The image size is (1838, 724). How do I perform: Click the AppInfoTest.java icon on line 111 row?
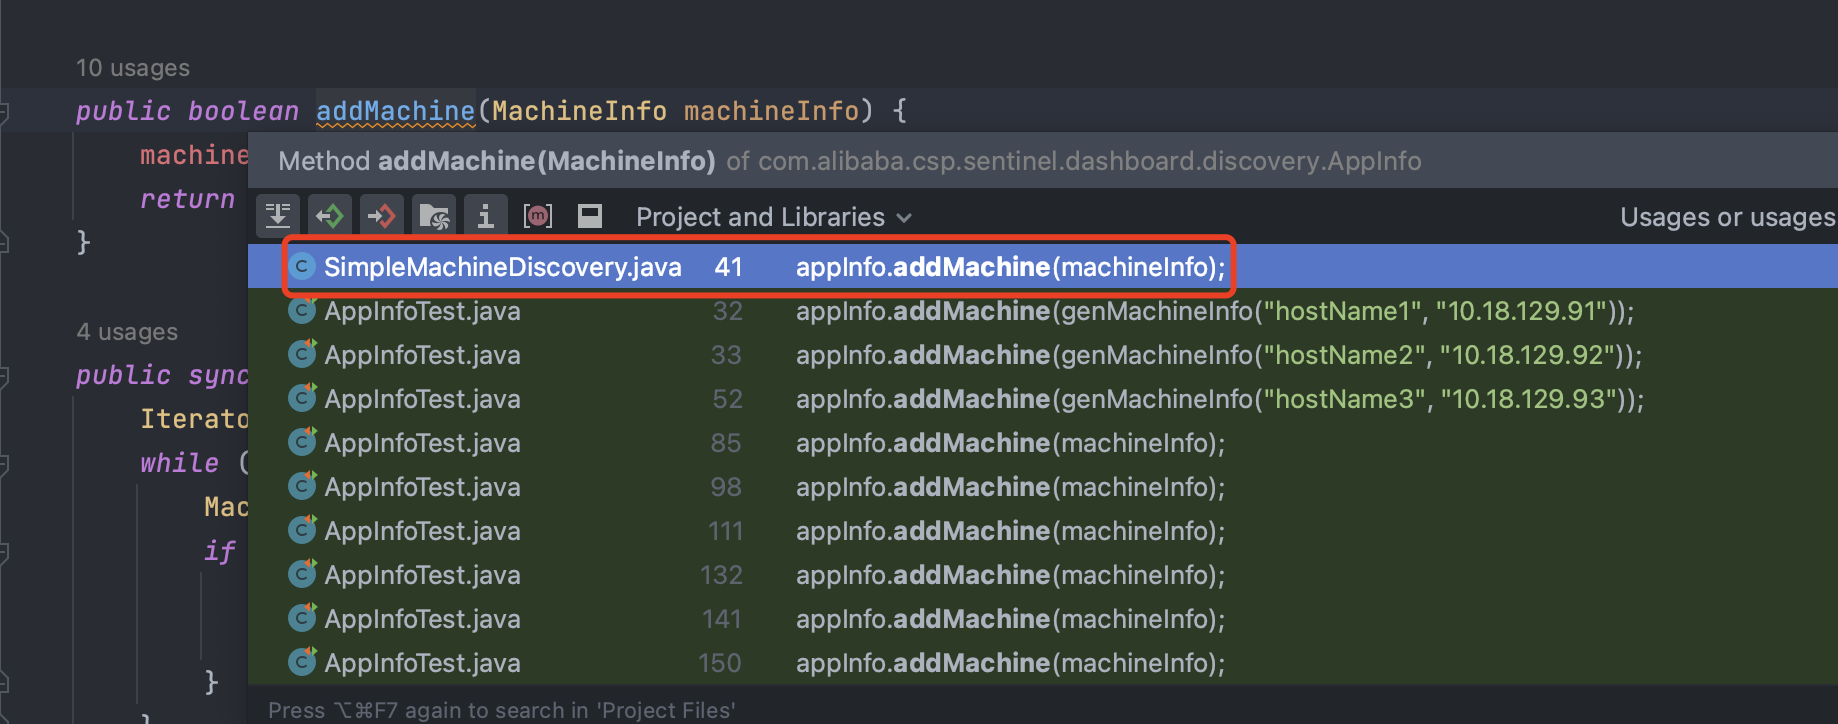pyautogui.click(x=302, y=530)
